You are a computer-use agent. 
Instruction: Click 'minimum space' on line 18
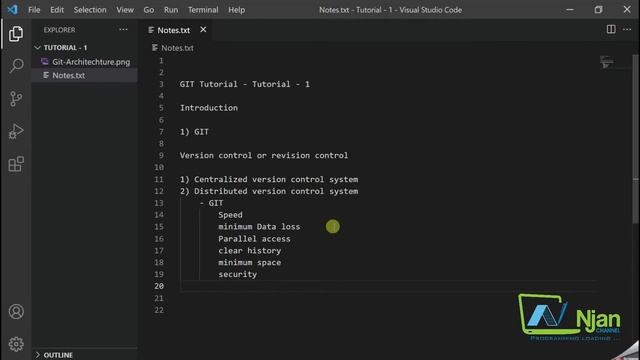(249, 262)
